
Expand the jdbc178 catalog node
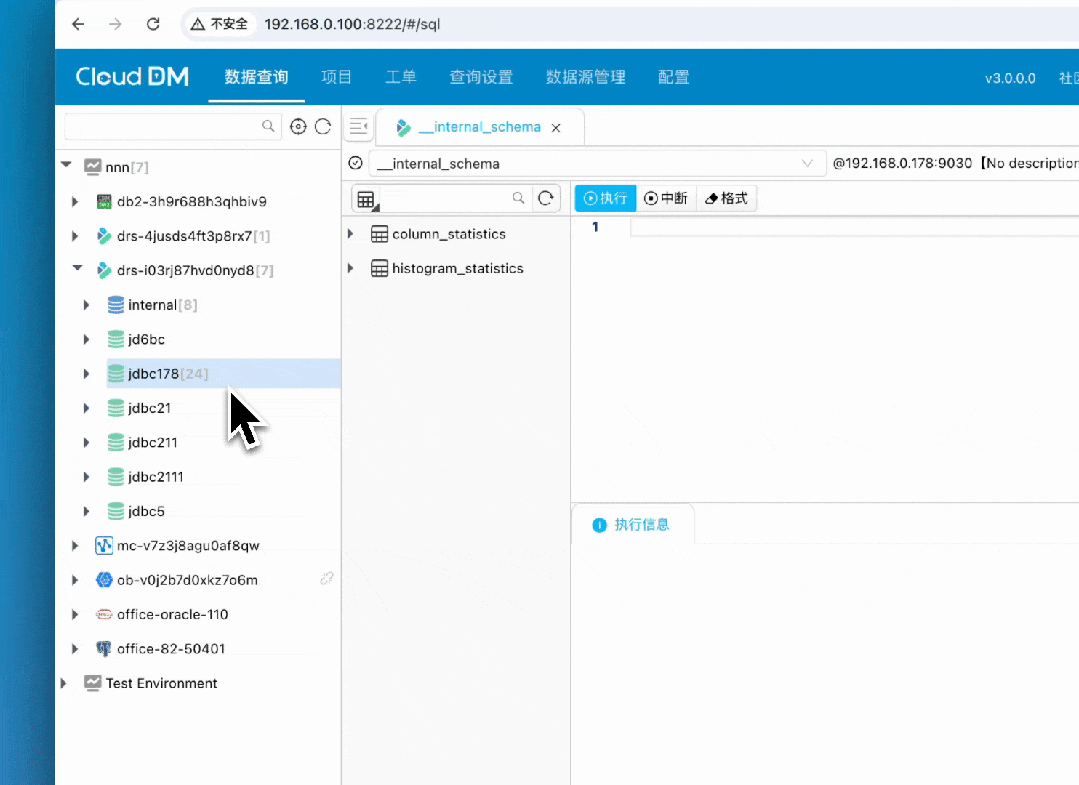coord(86,374)
